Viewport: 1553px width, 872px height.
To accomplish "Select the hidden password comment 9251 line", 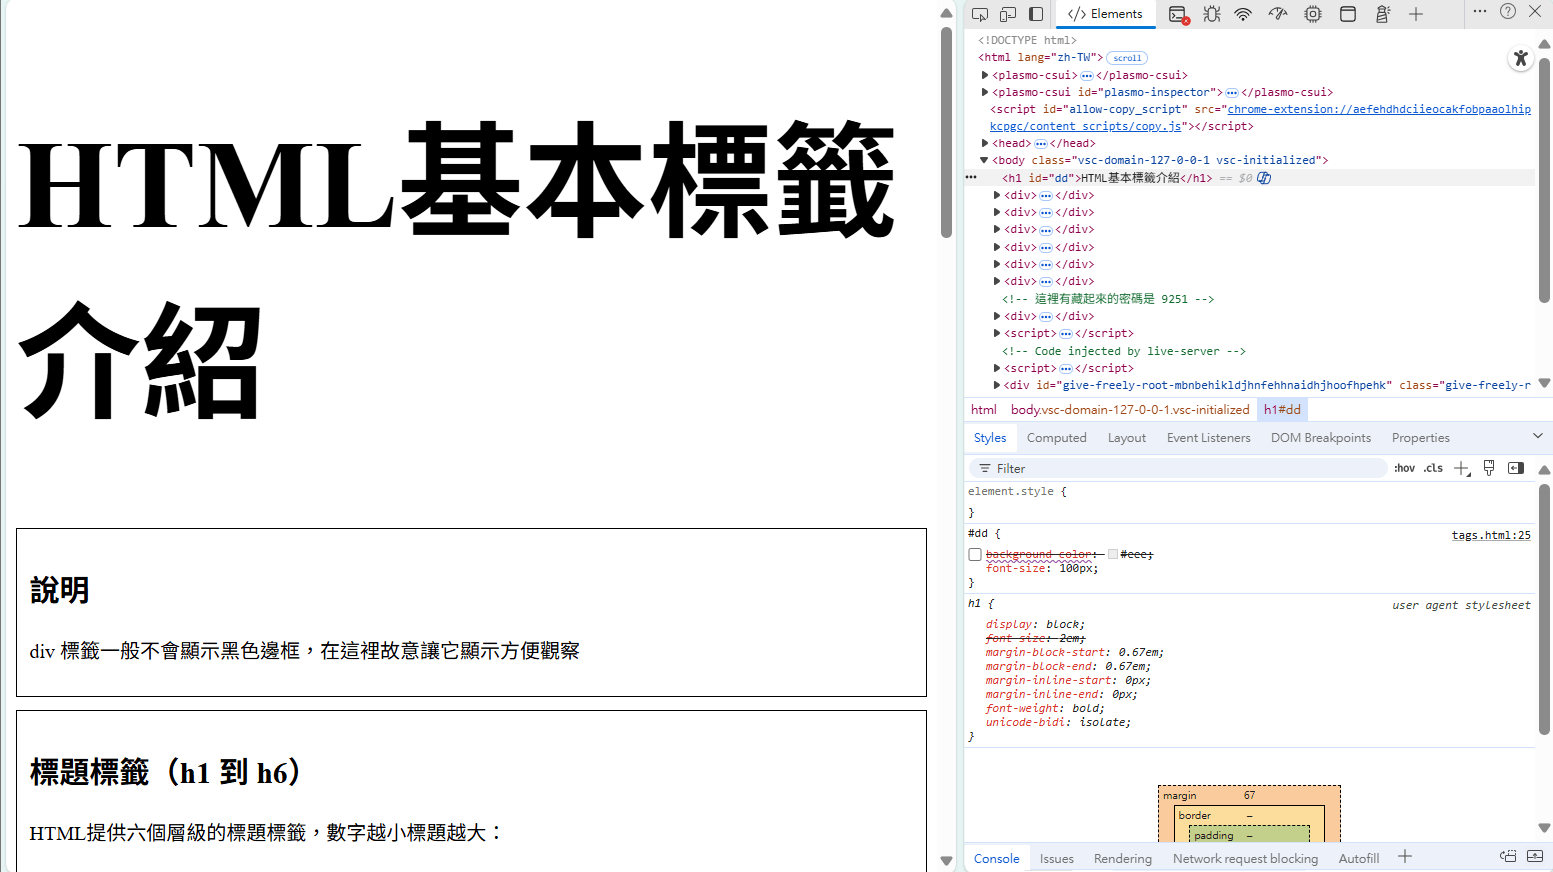I will point(1108,299).
